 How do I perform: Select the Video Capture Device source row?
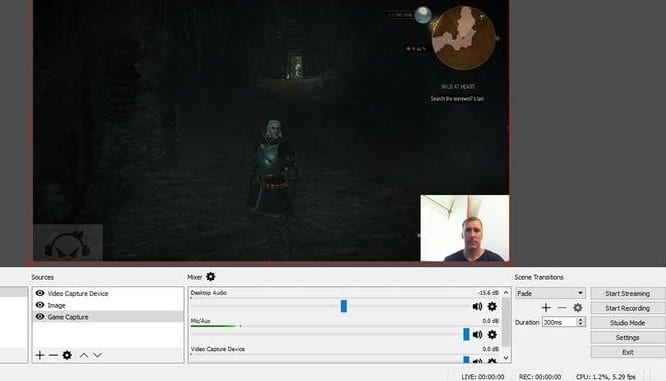108,293
